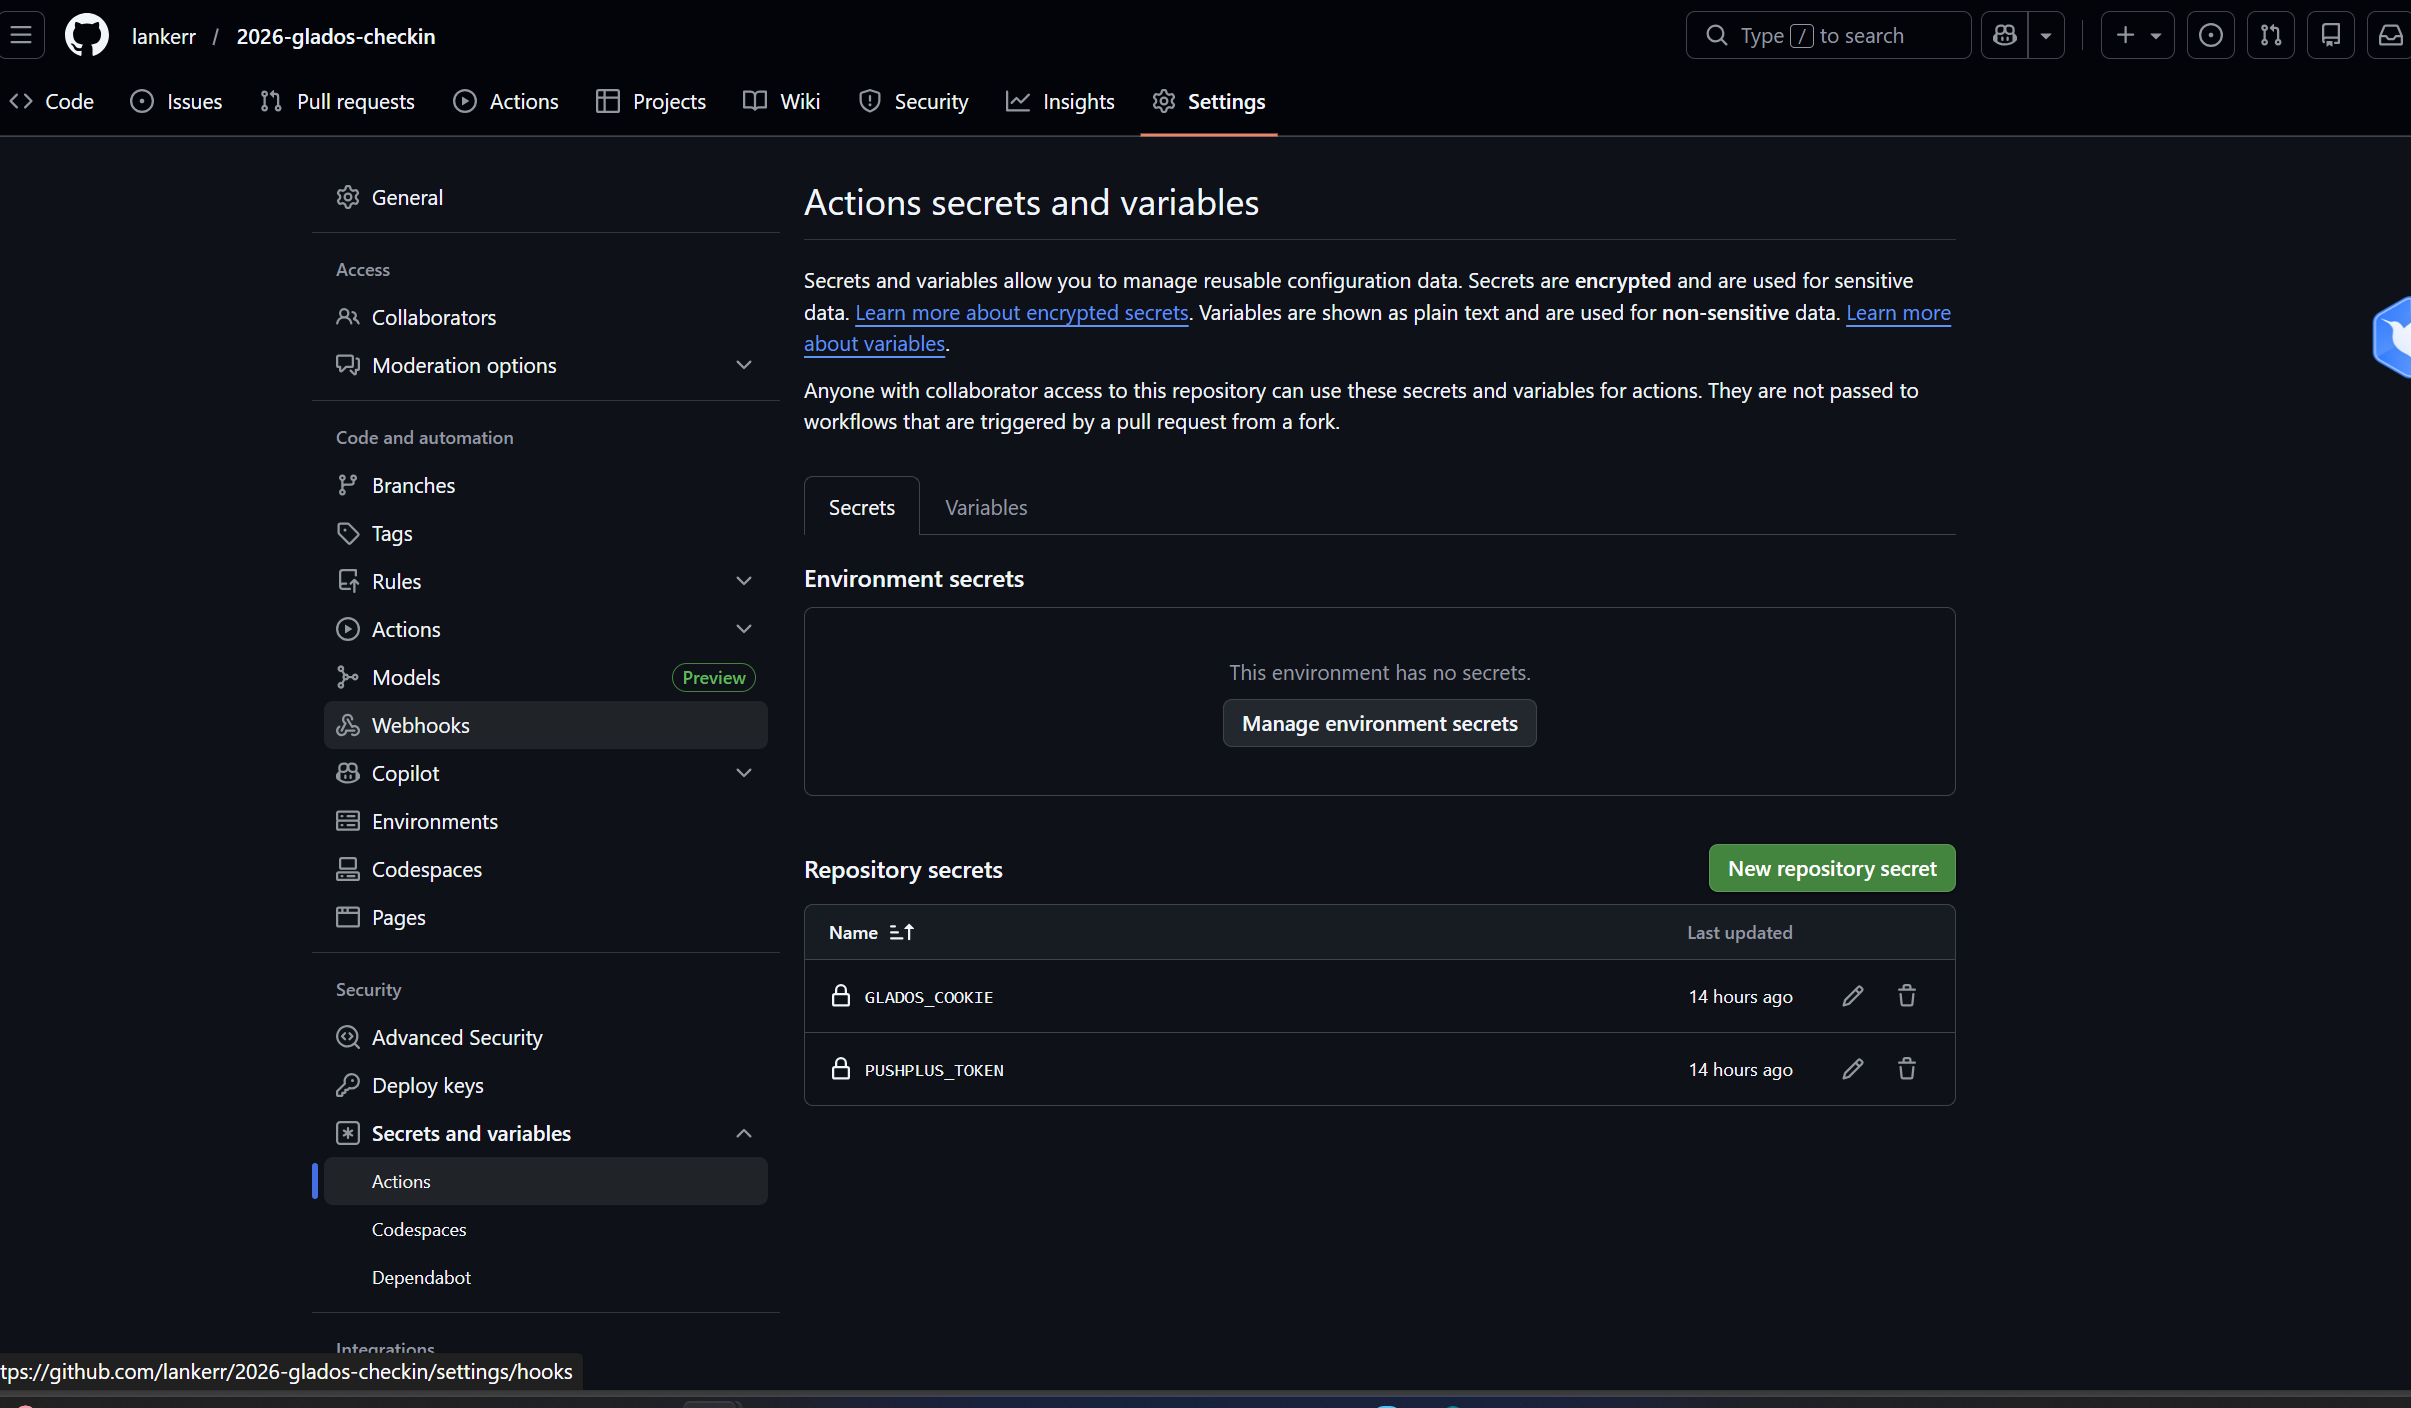Click the lock icon beside PUSHPLUS_TOKEN

841,1069
